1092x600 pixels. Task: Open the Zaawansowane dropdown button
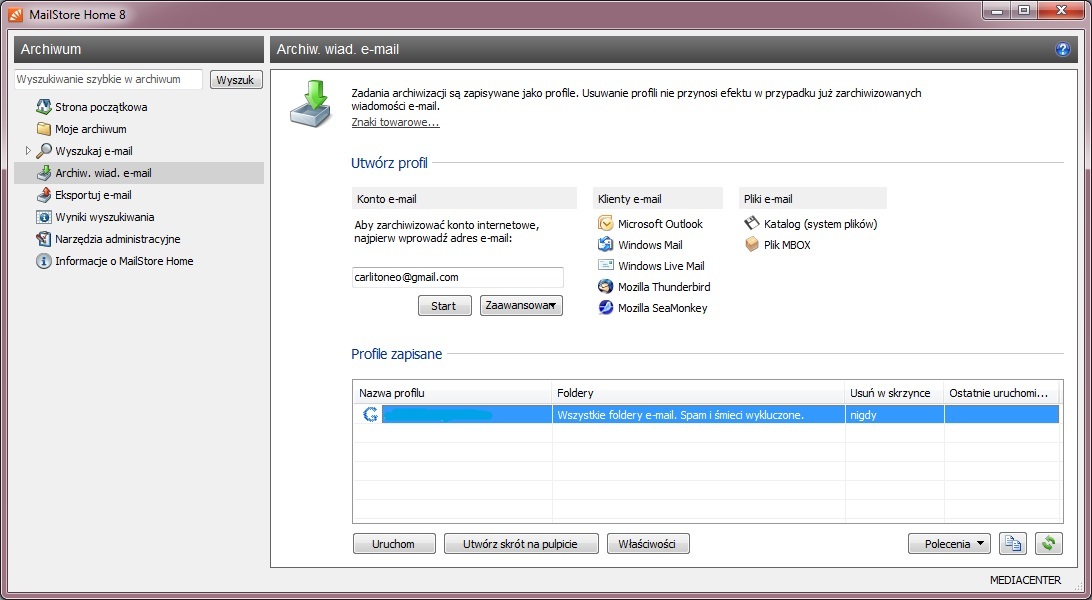click(x=521, y=306)
